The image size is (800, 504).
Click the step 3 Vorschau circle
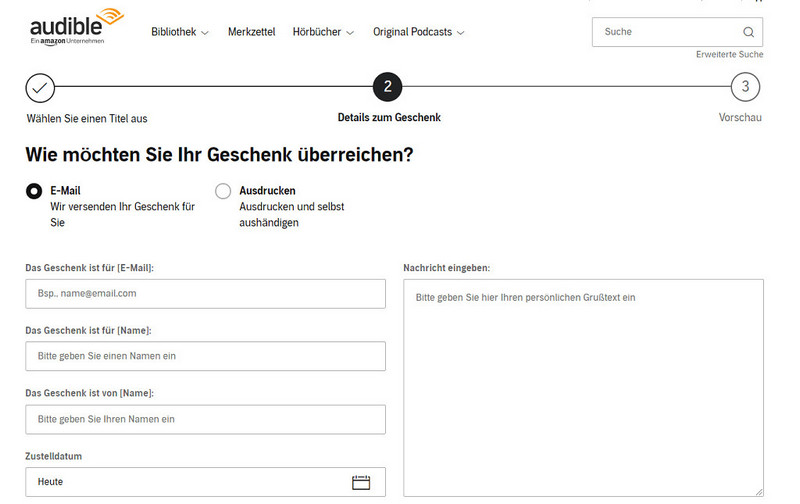click(745, 87)
